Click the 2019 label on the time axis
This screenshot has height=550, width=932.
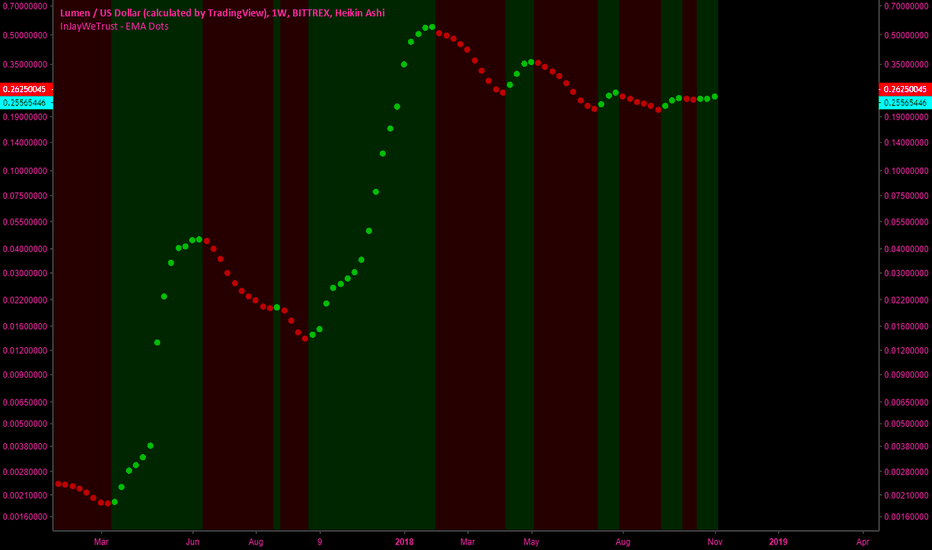tap(778, 542)
